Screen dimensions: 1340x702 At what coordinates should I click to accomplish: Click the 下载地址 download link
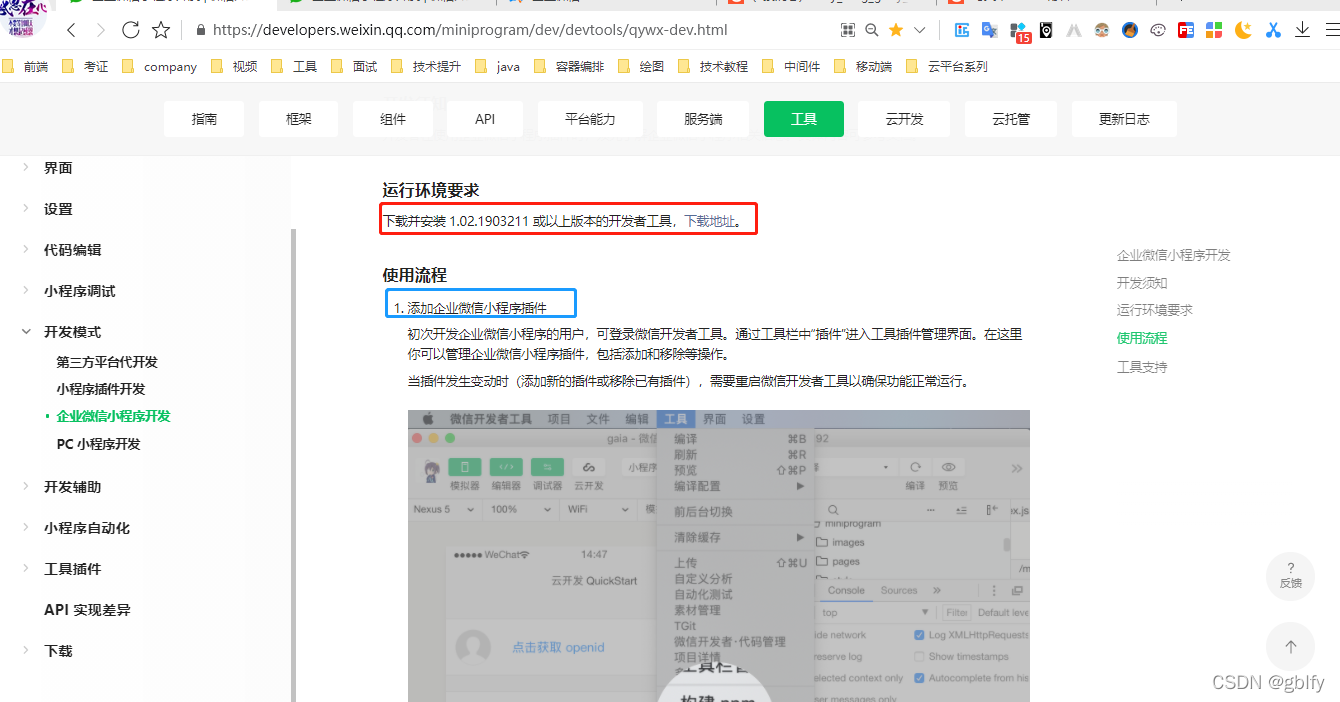(x=709, y=219)
